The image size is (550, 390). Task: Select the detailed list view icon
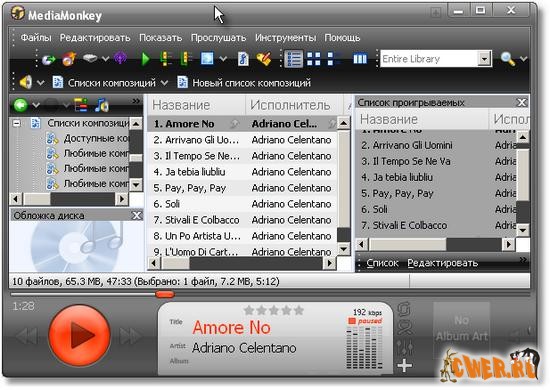(294, 59)
